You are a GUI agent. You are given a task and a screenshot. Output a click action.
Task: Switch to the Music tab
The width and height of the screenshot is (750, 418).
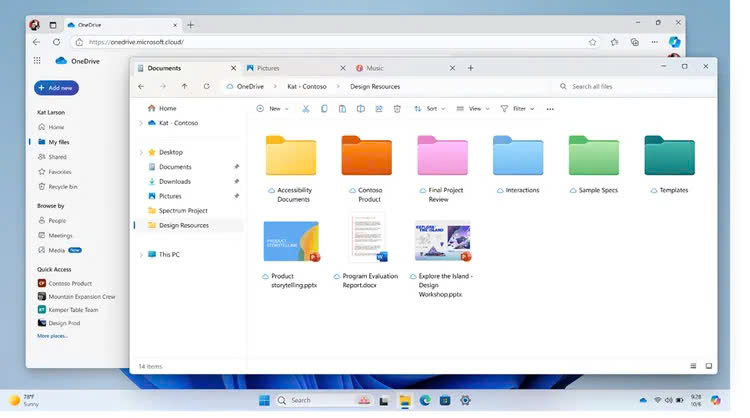375,68
